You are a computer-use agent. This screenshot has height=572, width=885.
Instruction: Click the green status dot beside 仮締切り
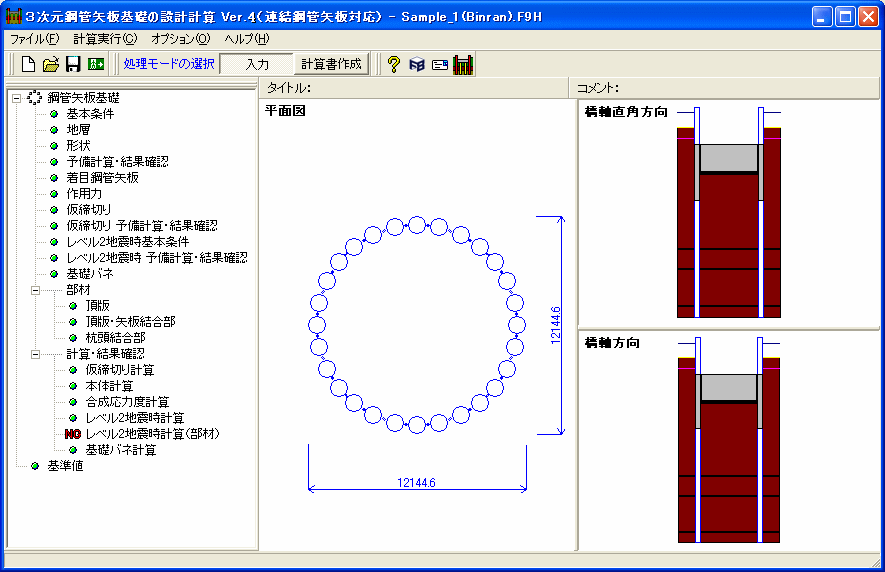click(x=54, y=210)
